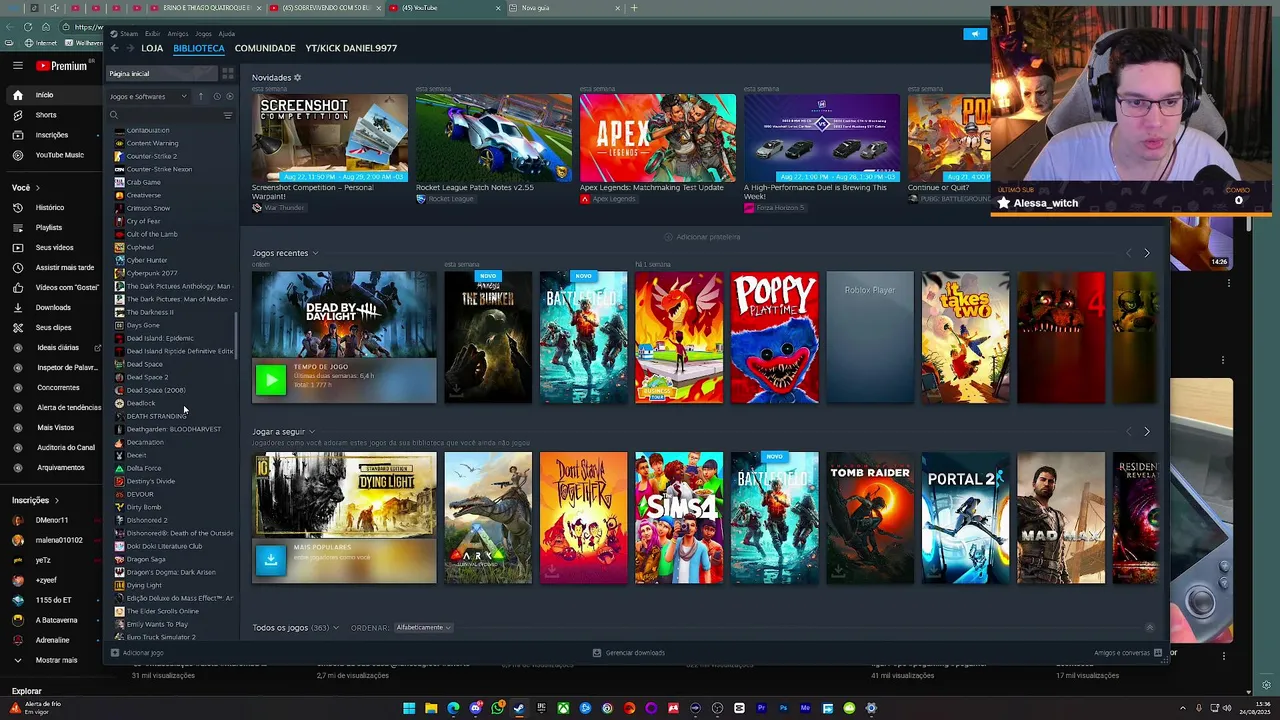Open Portal 2 game cover
Image resolution: width=1280 pixels, height=720 pixels.
(965, 518)
